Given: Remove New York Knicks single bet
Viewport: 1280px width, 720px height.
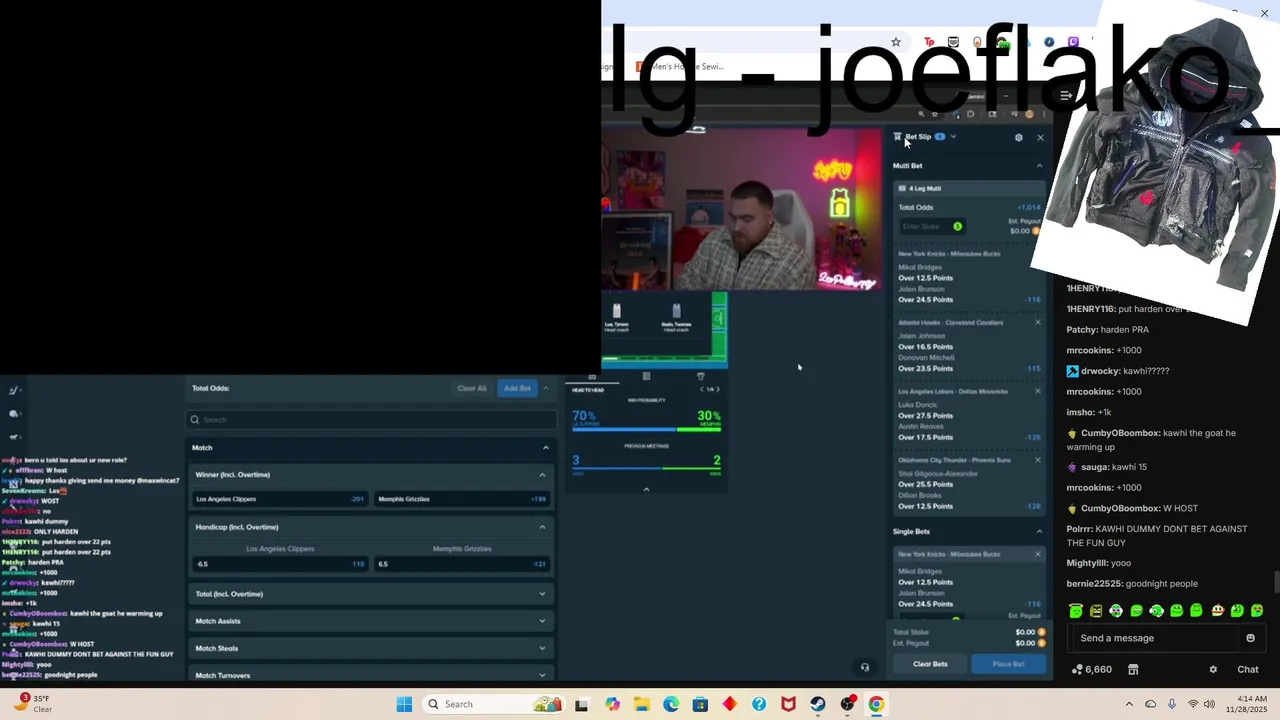Looking at the screenshot, I should [x=1038, y=554].
